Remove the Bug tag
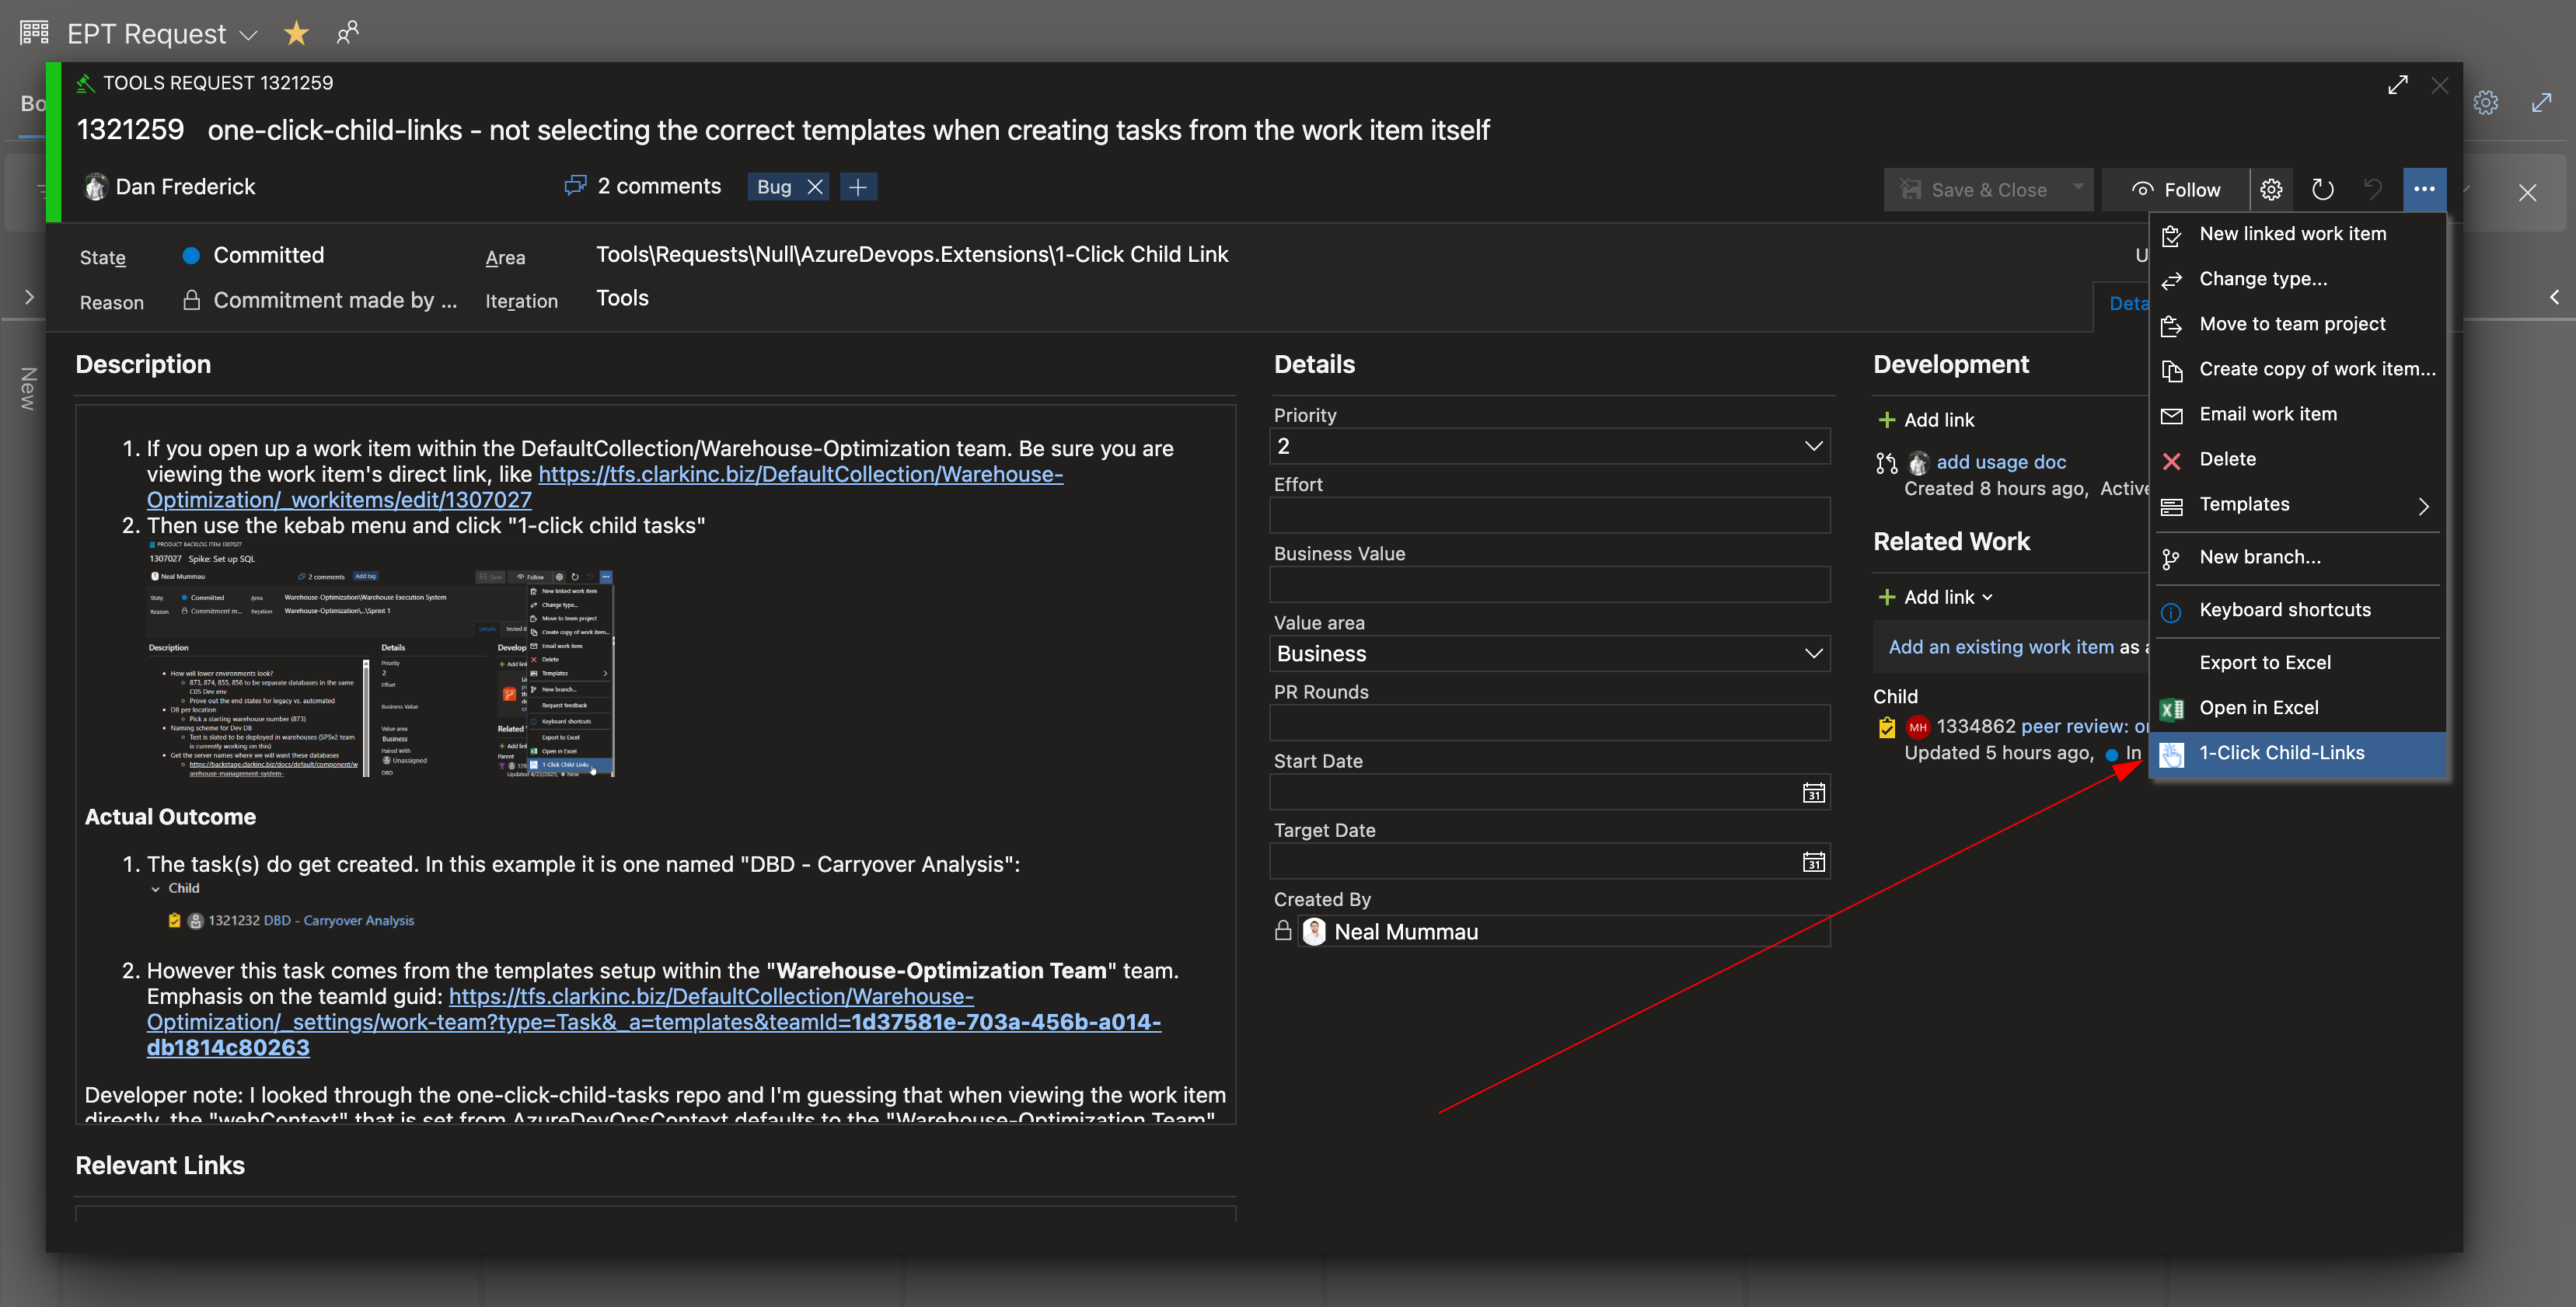Screen dimensions: 2576x1307 pos(815,187)
